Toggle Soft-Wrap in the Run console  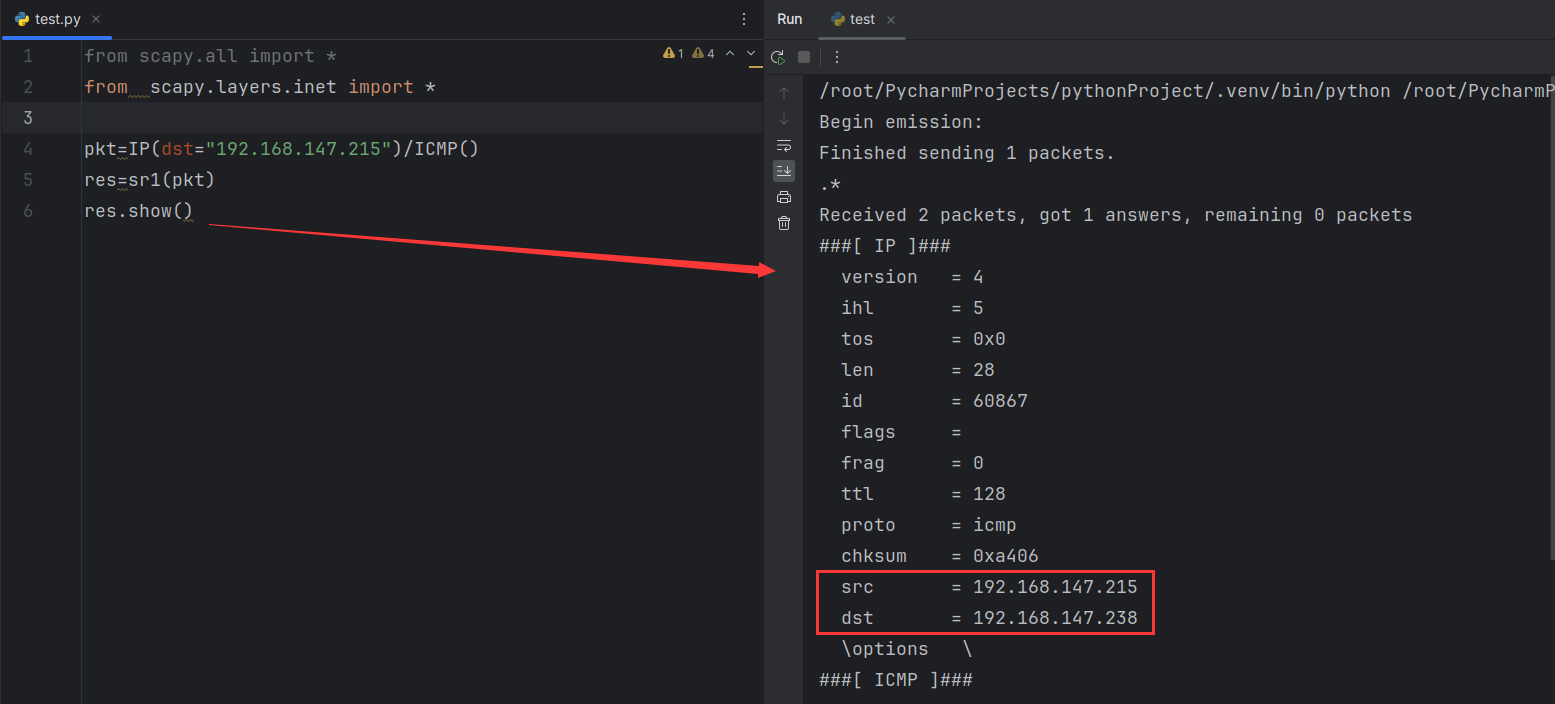click(784, 145)
